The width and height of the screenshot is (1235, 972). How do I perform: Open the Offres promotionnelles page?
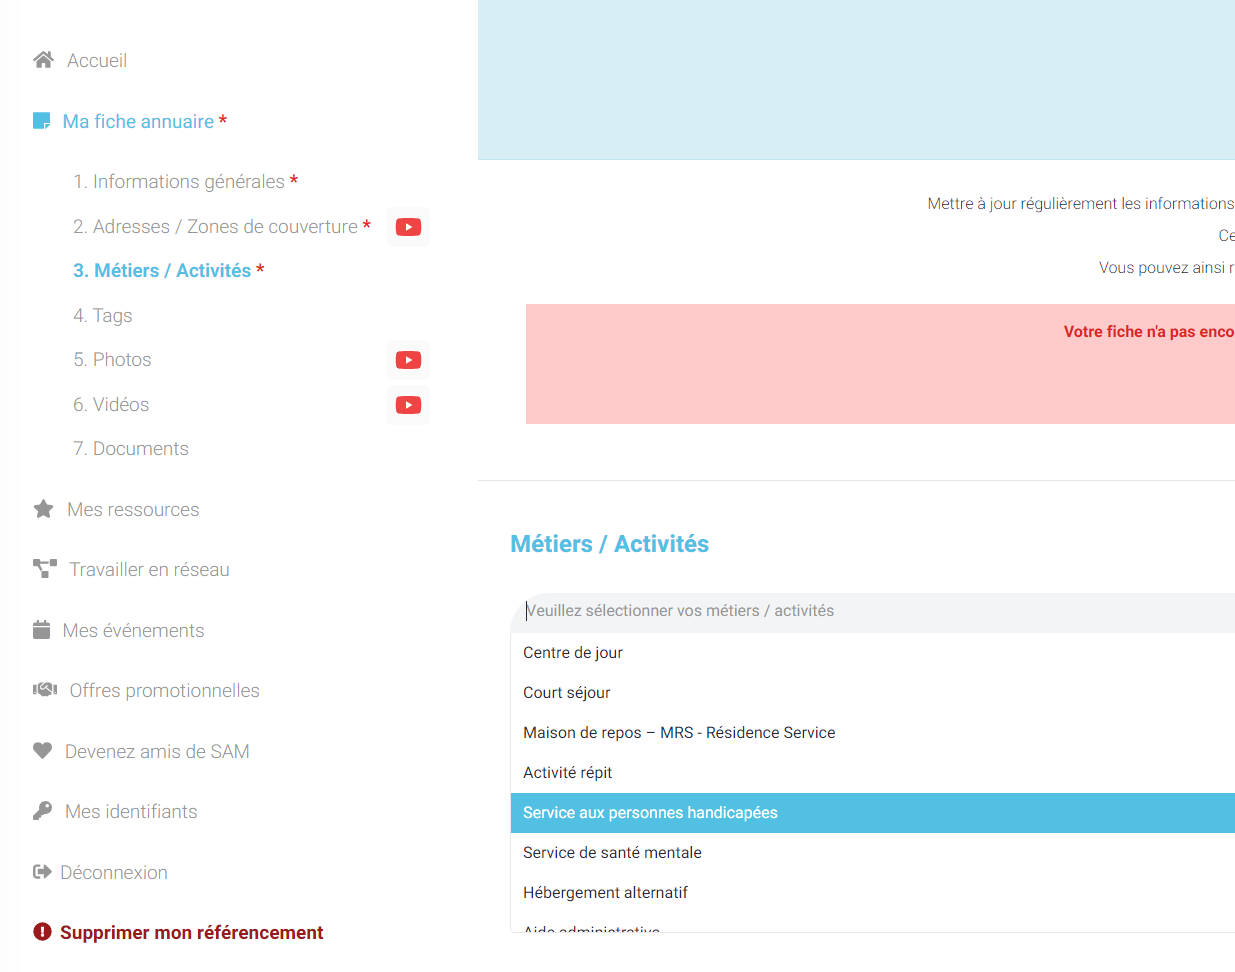click(164, 691)
